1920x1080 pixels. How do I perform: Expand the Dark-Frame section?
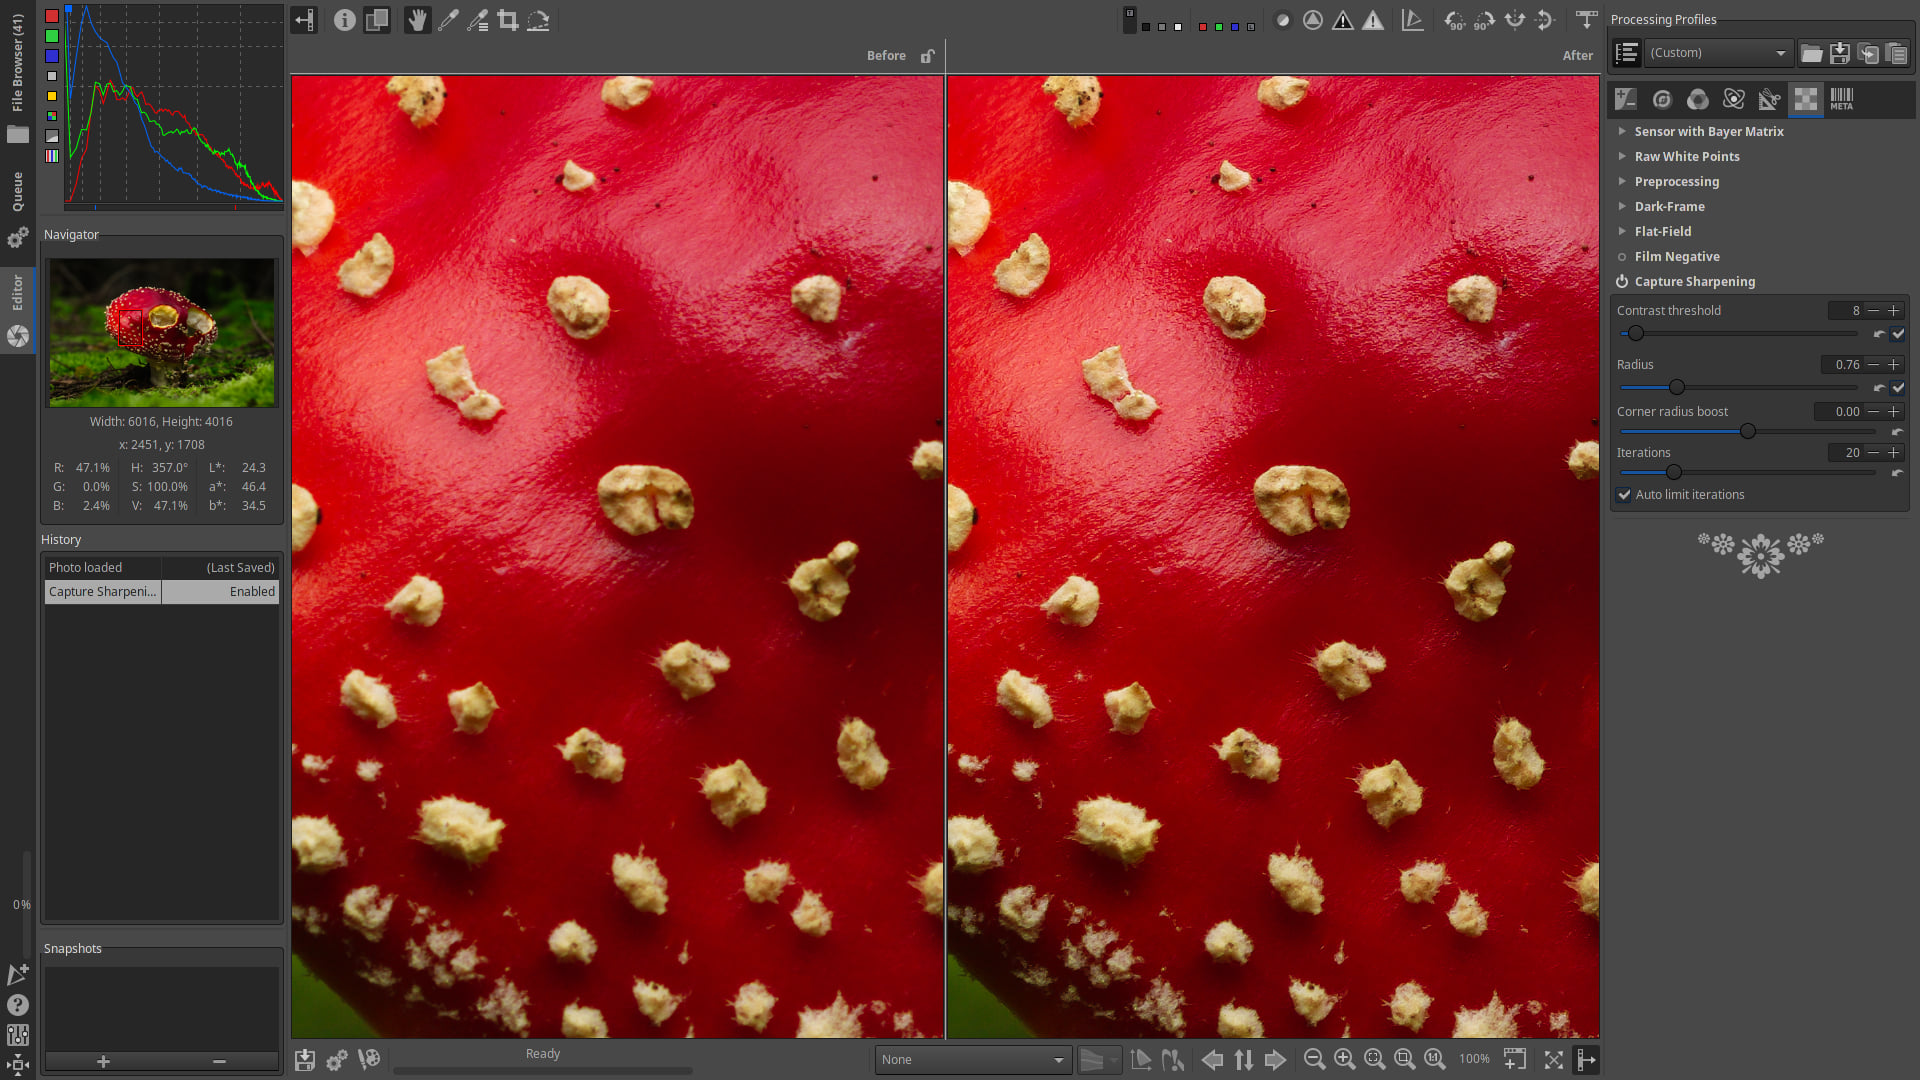pos(1669,206)
